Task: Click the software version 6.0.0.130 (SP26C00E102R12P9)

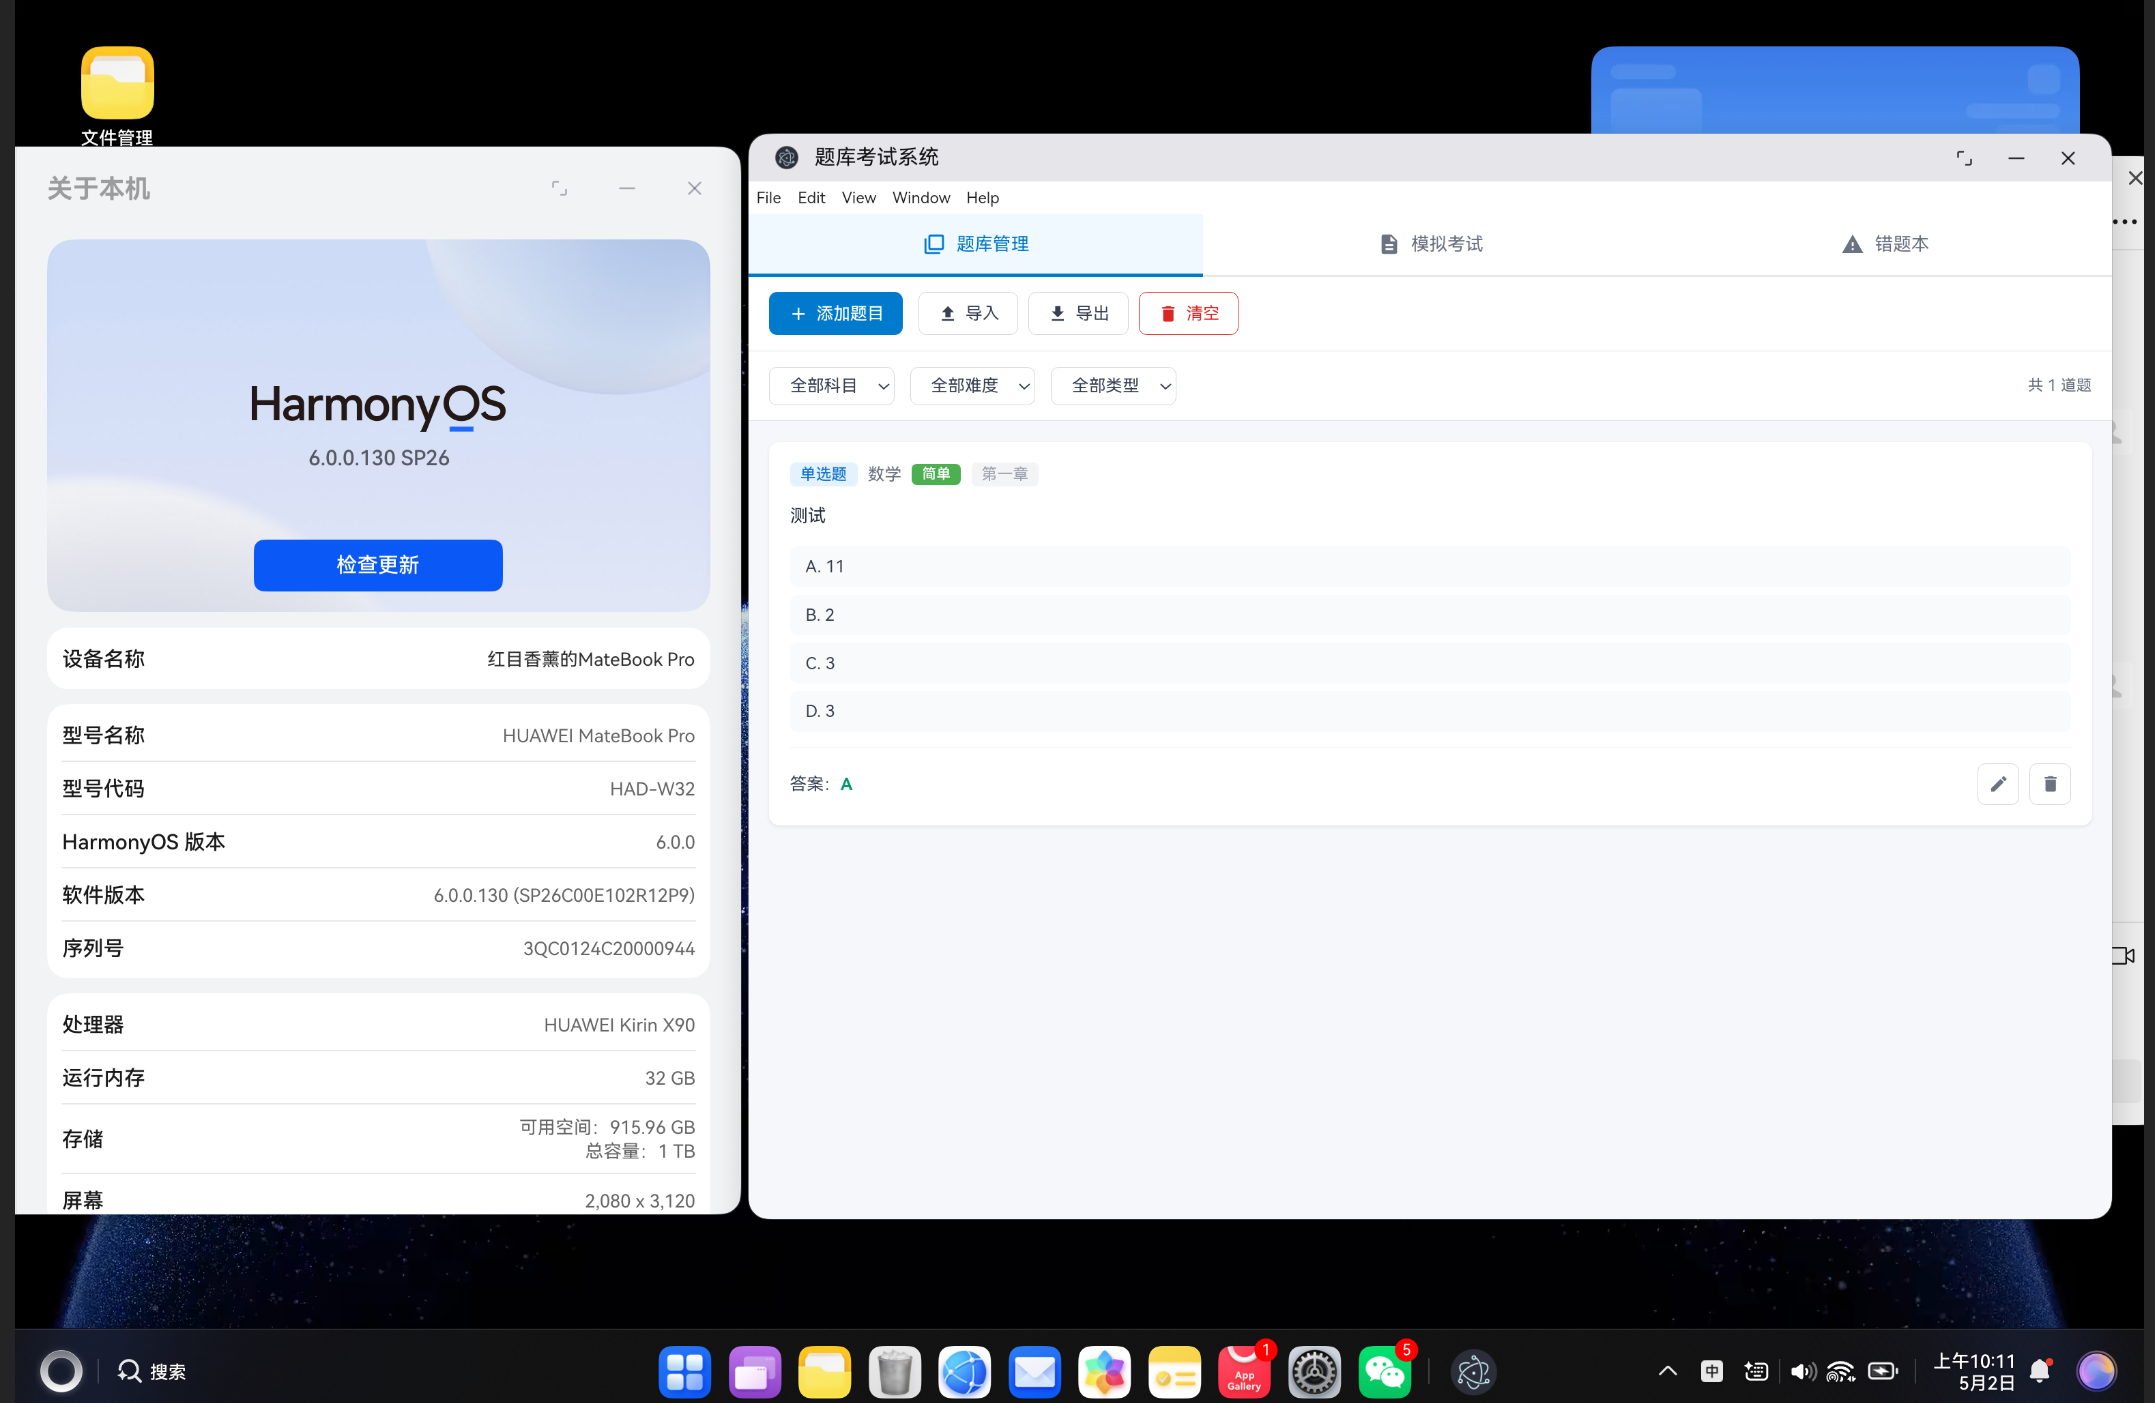Action: point(564,895)
